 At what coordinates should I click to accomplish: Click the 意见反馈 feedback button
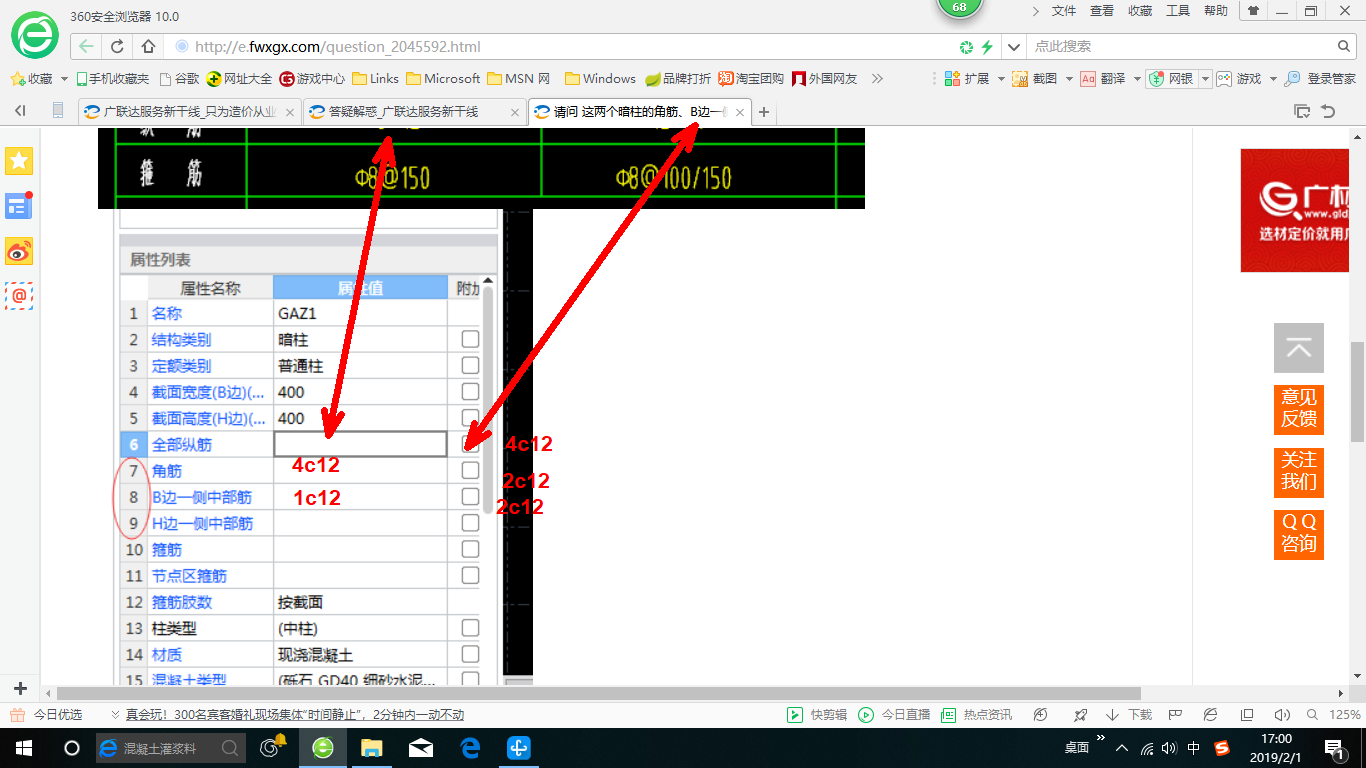(x=1299, y=409)
